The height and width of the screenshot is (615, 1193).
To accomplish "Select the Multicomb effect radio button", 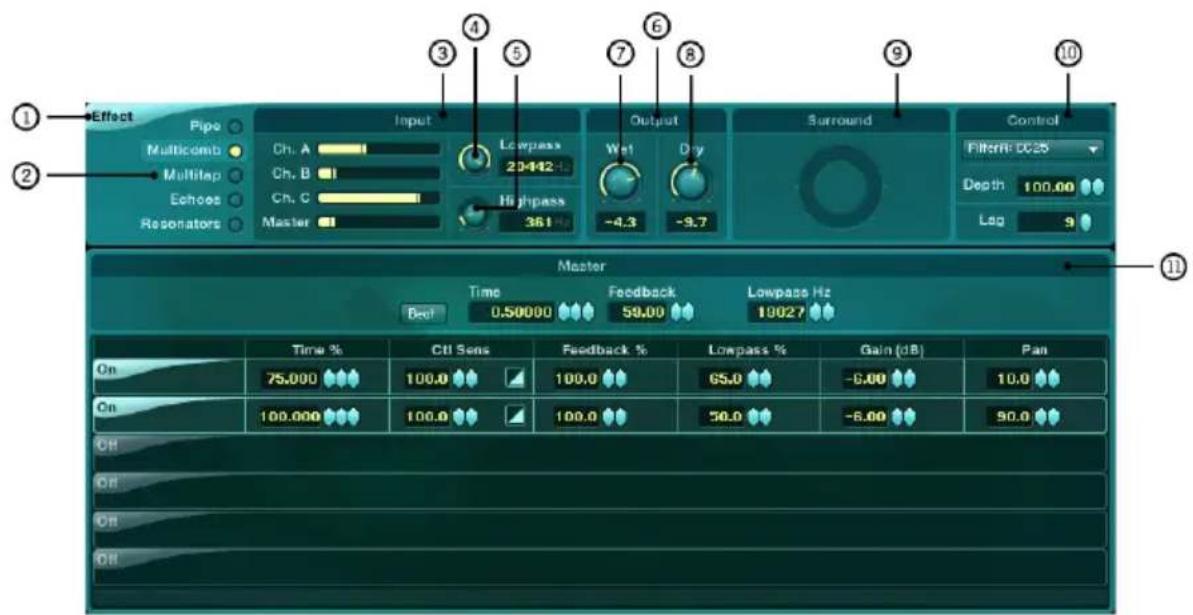I will (237, 151).
